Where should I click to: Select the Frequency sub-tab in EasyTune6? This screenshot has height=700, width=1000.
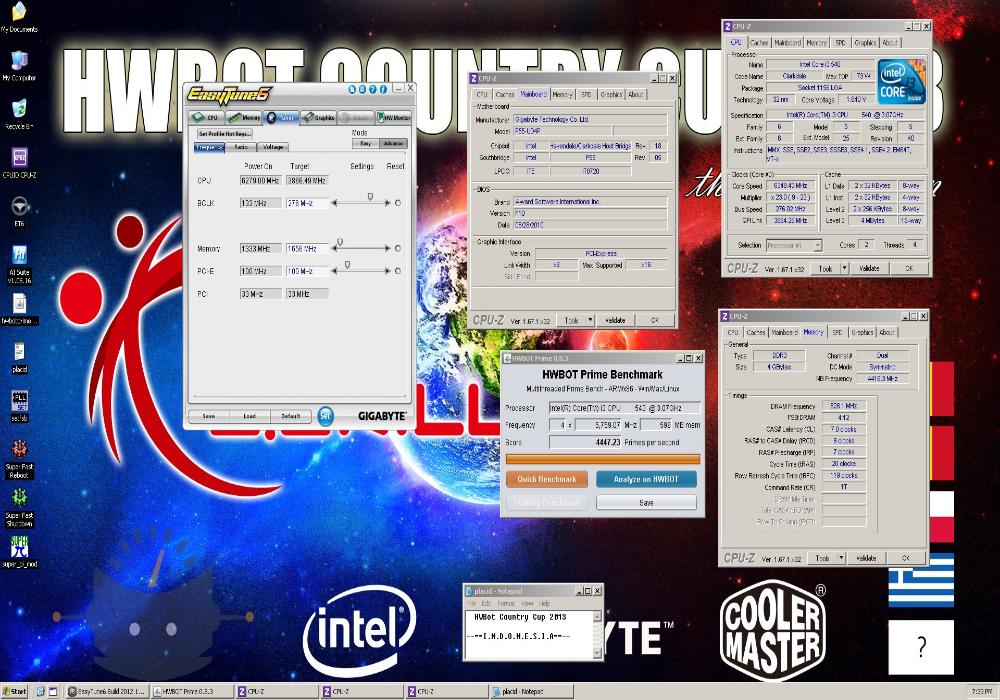pyautogui.click(x=209, y=147)
